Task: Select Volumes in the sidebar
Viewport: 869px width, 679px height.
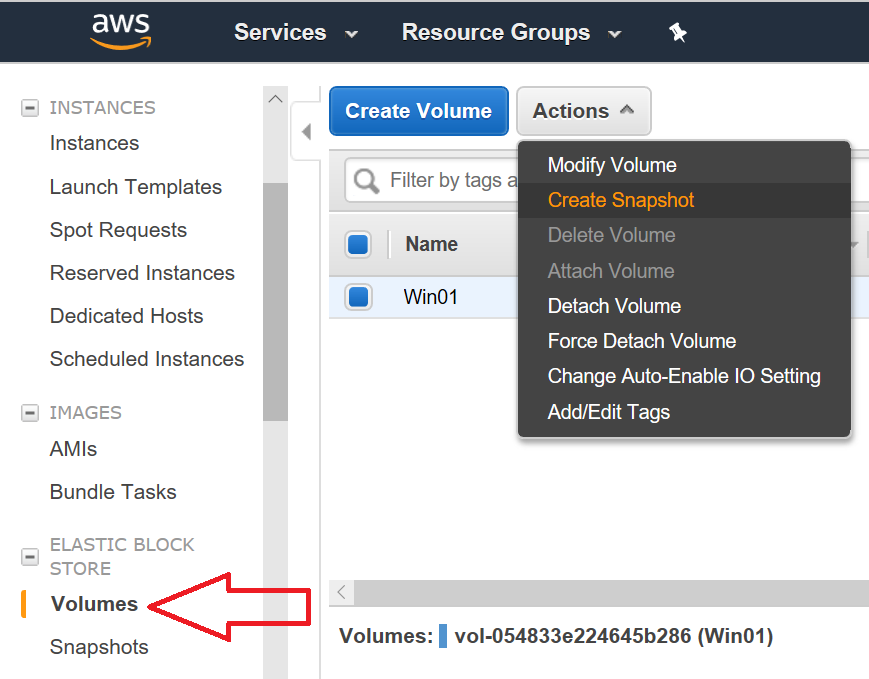Action: coord(94,604)
